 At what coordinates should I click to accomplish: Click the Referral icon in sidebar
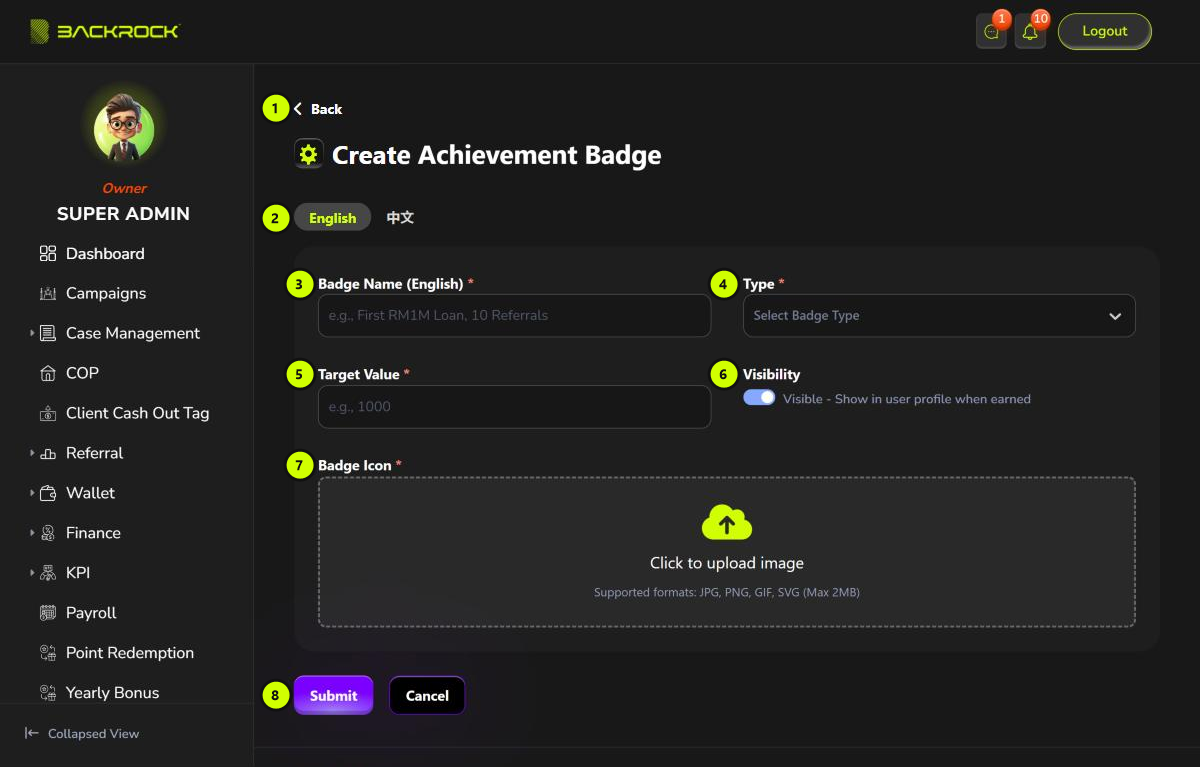[x=48, y=454]
